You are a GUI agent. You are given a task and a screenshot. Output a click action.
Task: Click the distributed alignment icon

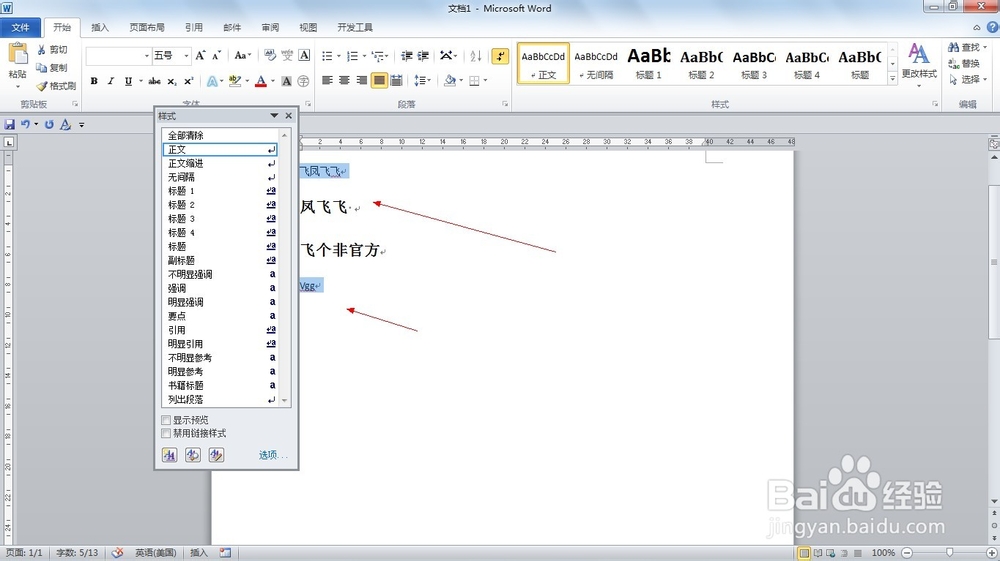[396, 80]
